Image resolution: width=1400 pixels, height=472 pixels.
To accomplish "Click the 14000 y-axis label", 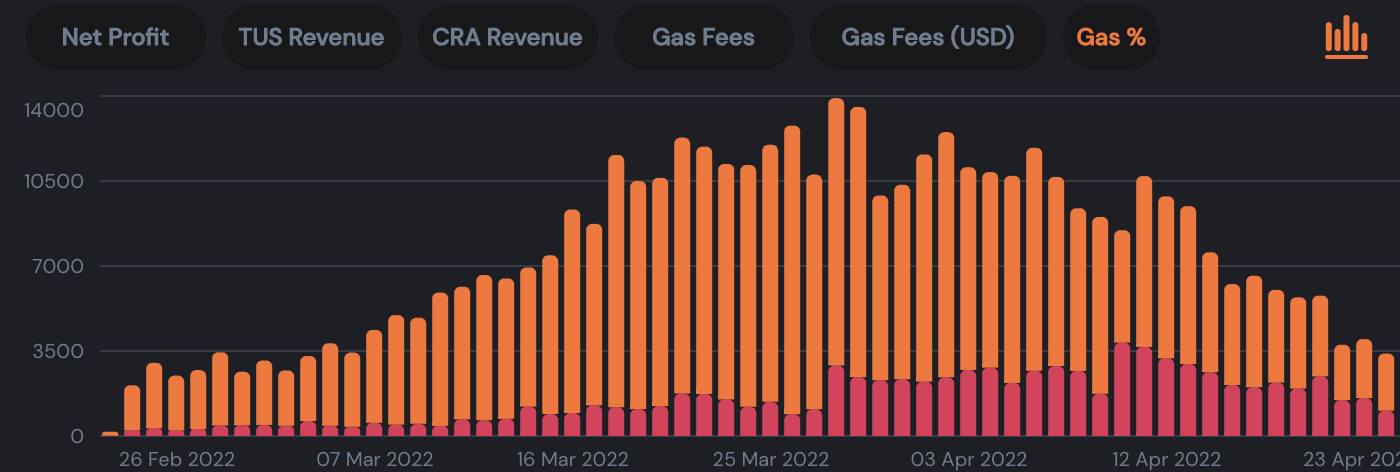I will tap(53, 109).
